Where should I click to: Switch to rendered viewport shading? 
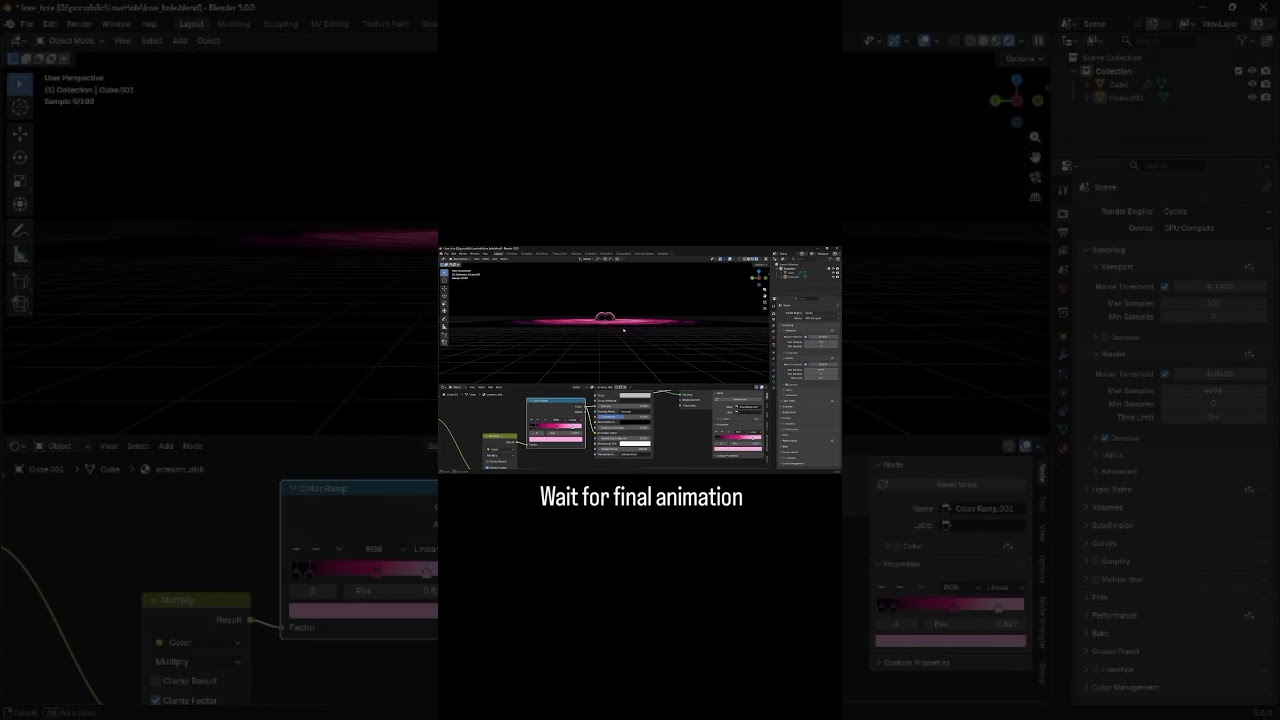tap(1009, 41)
